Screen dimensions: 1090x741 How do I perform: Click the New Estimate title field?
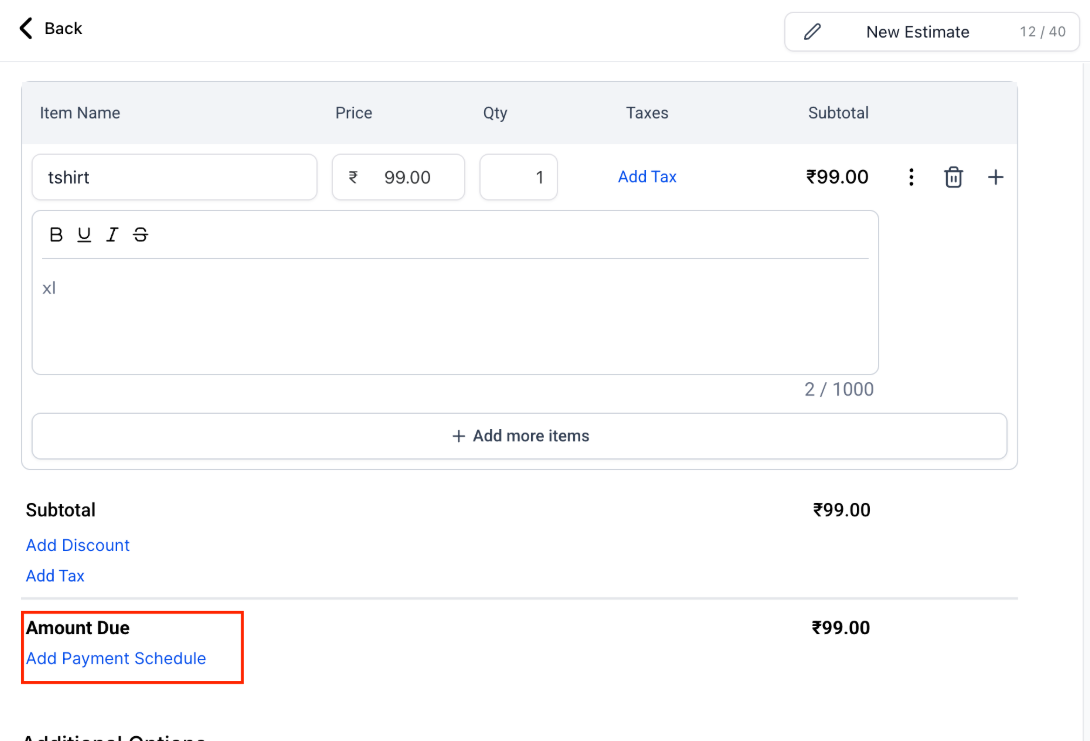(917, 32)
